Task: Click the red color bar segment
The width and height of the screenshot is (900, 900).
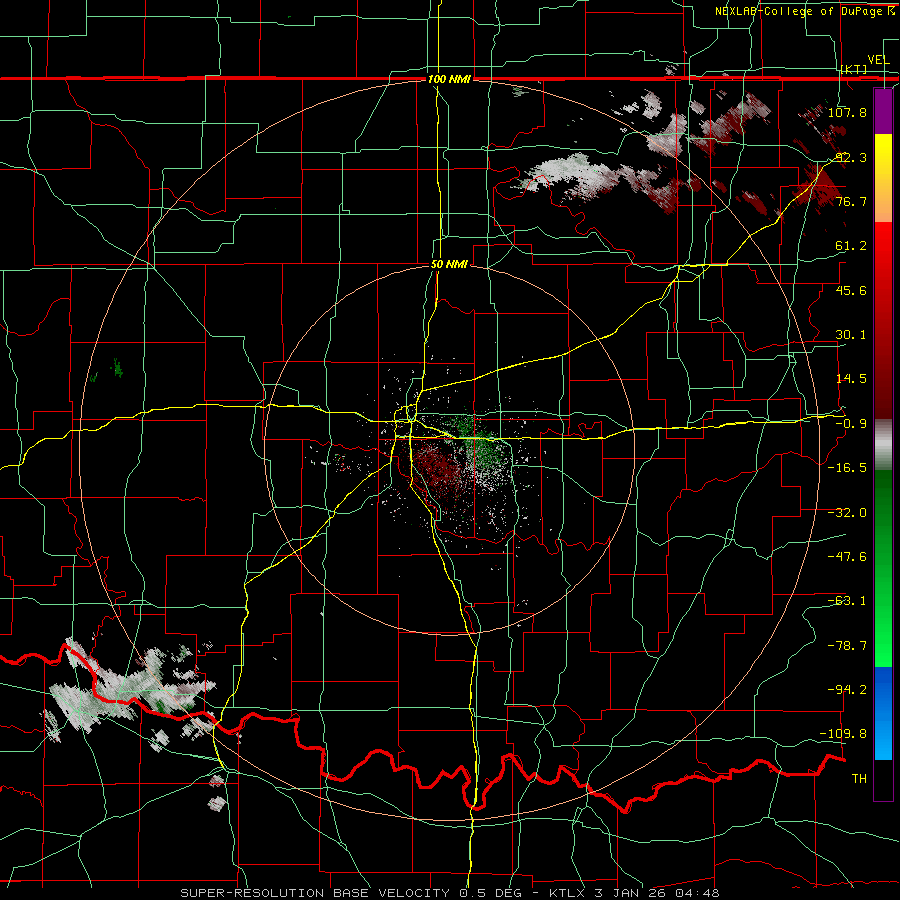Action: click(x=883, y=320)
